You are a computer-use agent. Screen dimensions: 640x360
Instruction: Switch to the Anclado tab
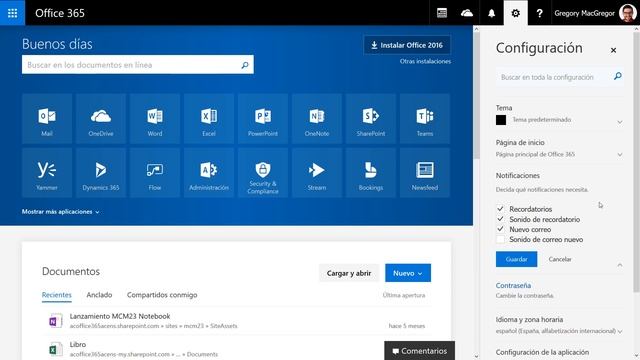point(99,295)
